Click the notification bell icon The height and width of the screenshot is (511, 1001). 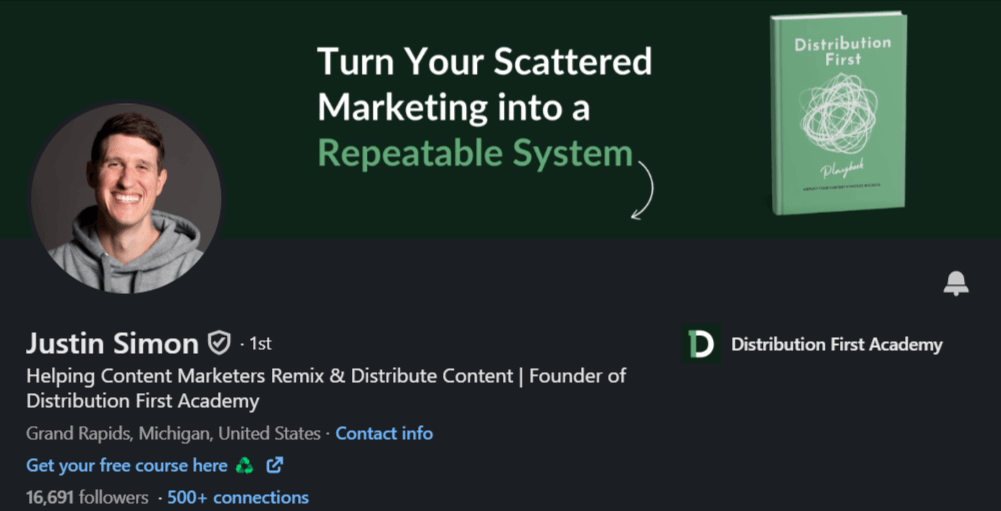click(956, 284)
